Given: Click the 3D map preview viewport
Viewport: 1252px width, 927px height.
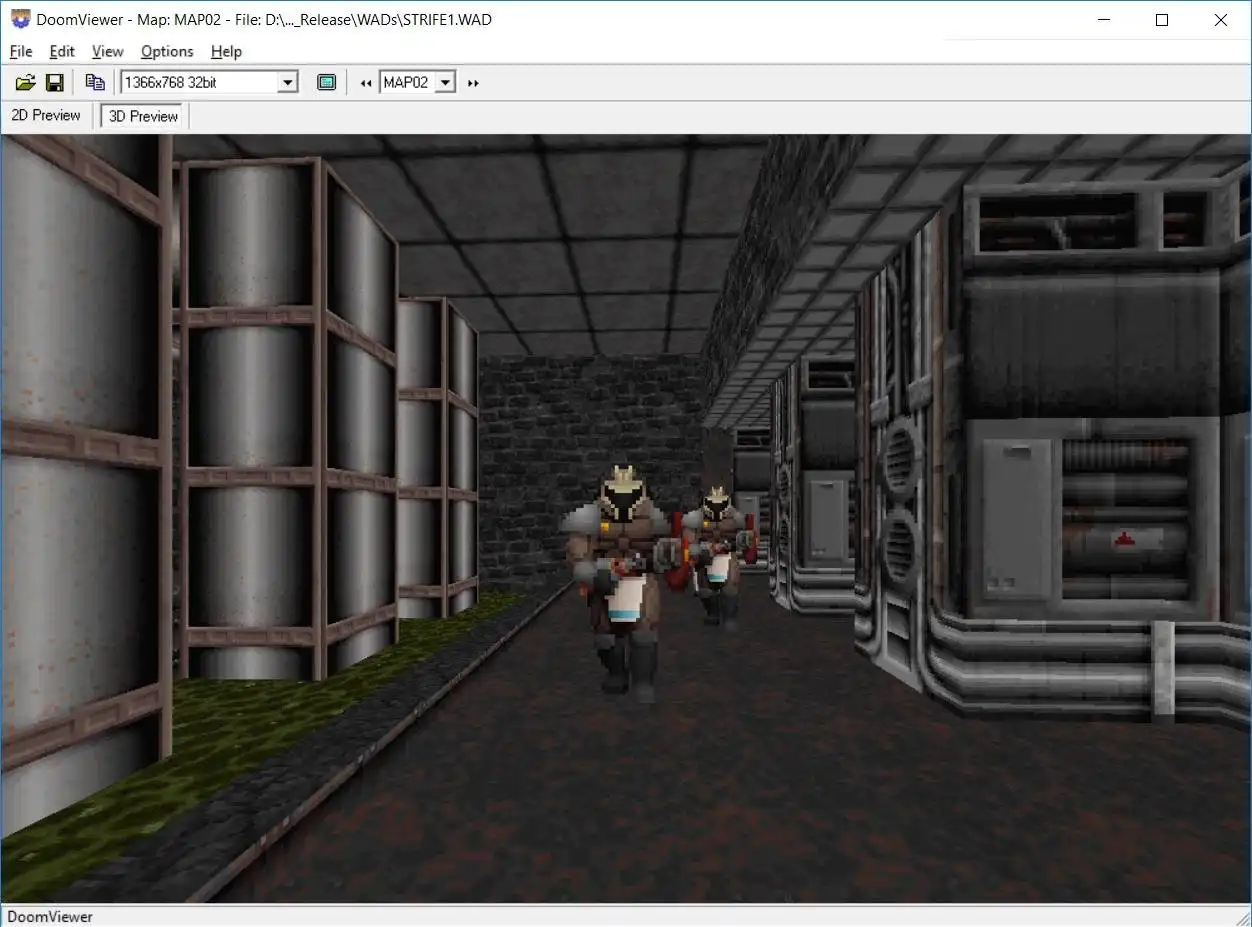Looking at the screenshot, I should tap(626, 518).
